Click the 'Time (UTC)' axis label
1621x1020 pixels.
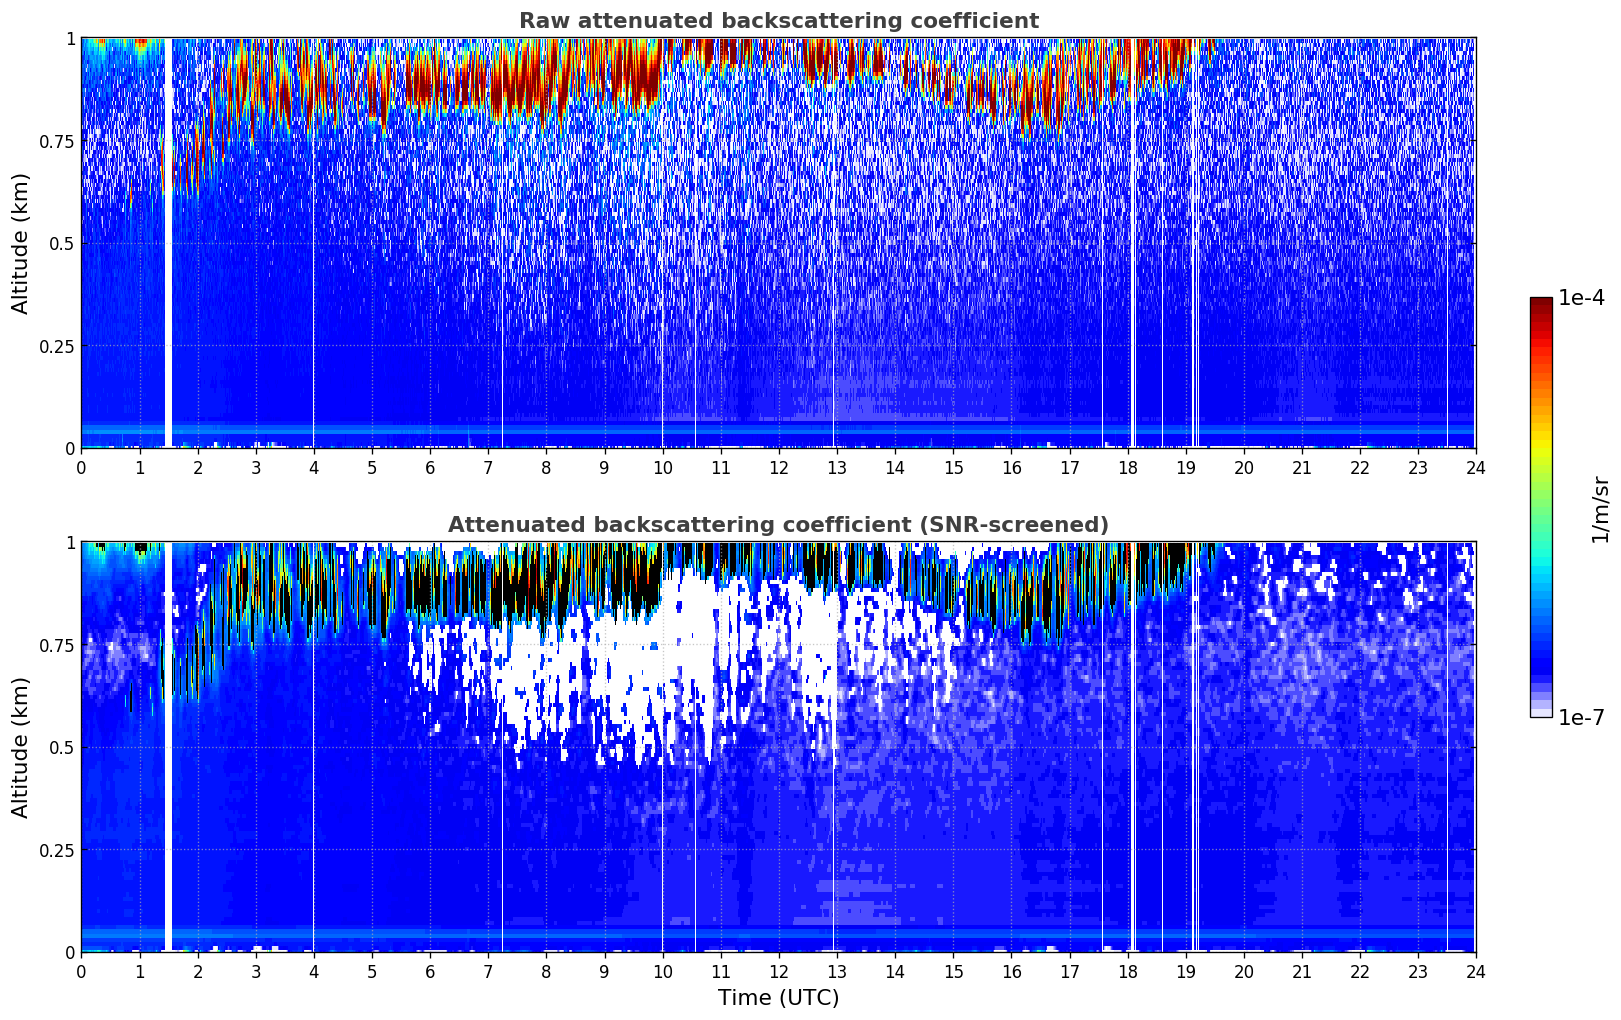(x=778, y=998)
